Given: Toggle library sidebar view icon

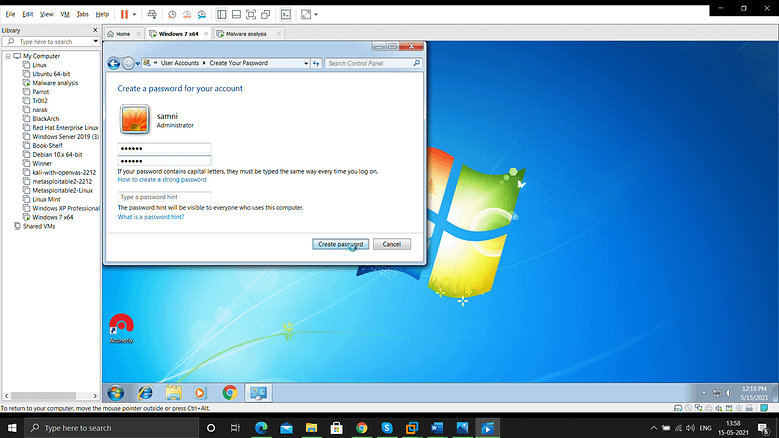Looking at the screenshot, I should click(222, 14).
